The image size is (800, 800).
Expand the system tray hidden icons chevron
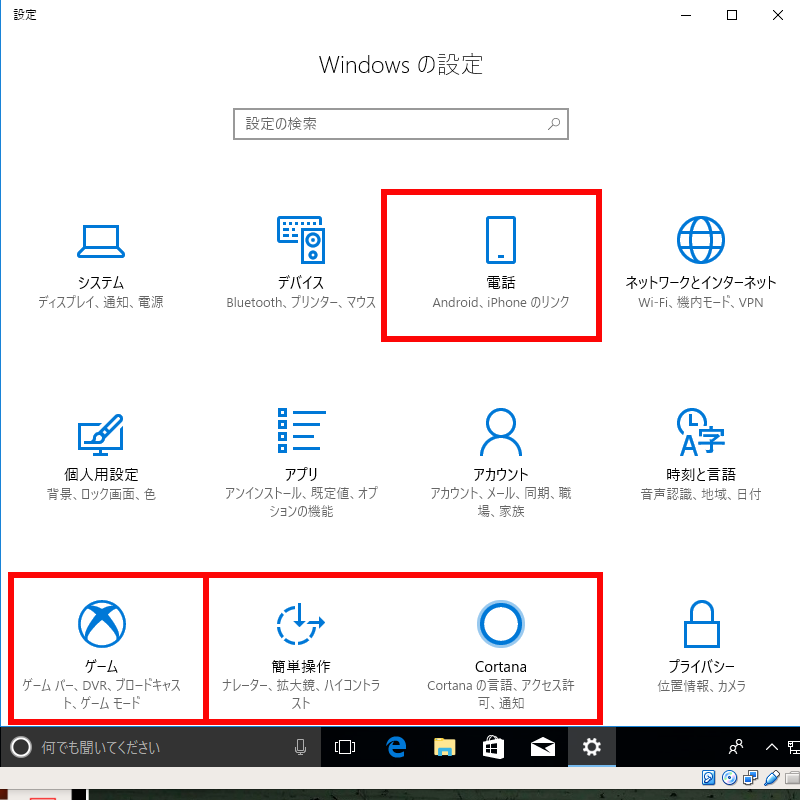point(771,747)
